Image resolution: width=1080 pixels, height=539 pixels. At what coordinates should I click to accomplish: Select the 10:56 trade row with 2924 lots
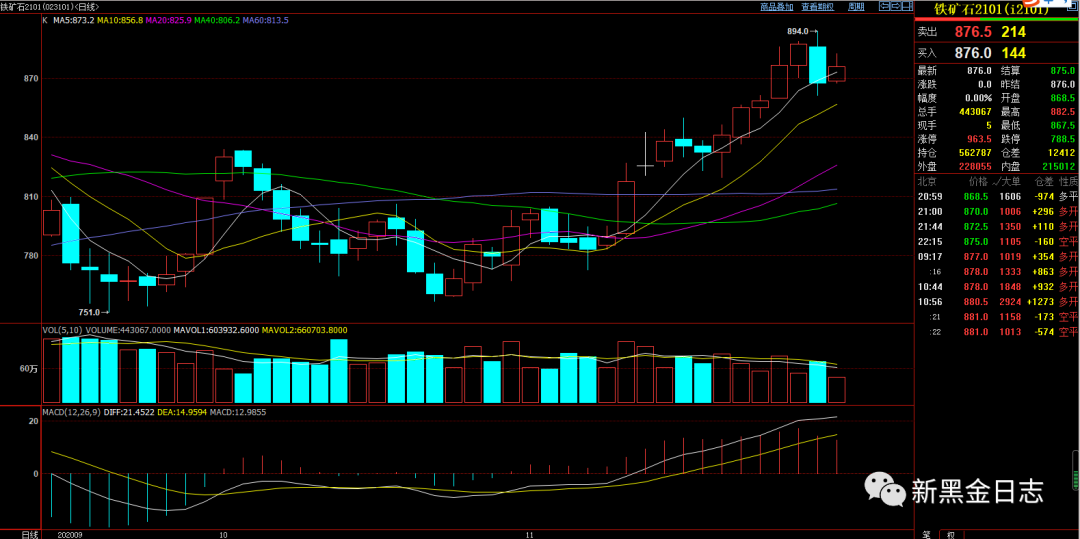(x=997, y=302)
